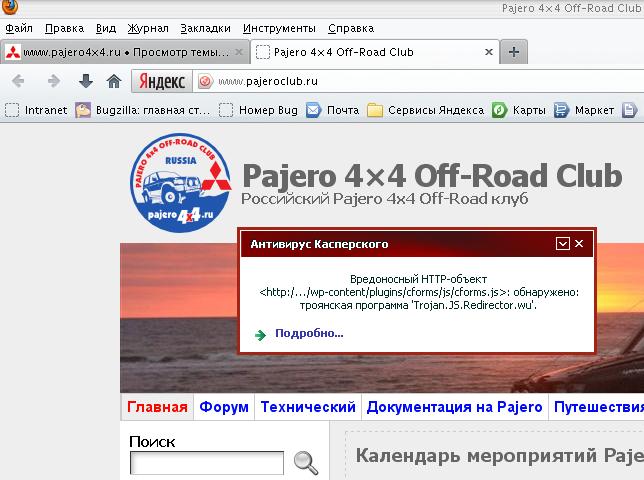Go to the browser Home page icon
This screenshot has width=644, height=480.
click(114, 81)
